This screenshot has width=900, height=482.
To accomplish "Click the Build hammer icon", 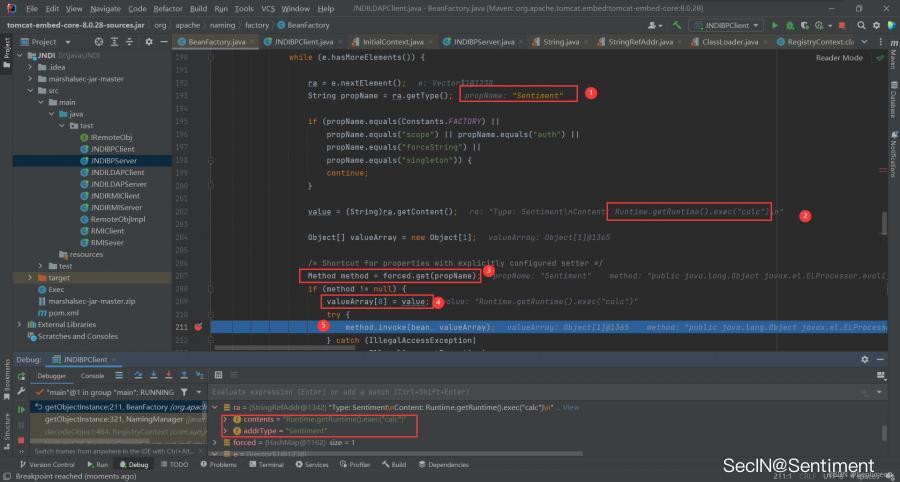I will tap(676, 23).
